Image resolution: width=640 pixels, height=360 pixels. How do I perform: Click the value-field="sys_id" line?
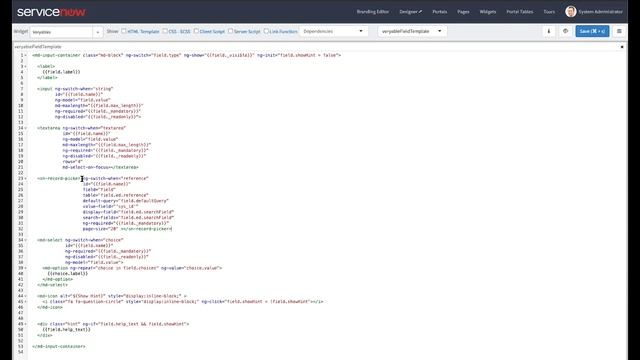tap(110, 207)
